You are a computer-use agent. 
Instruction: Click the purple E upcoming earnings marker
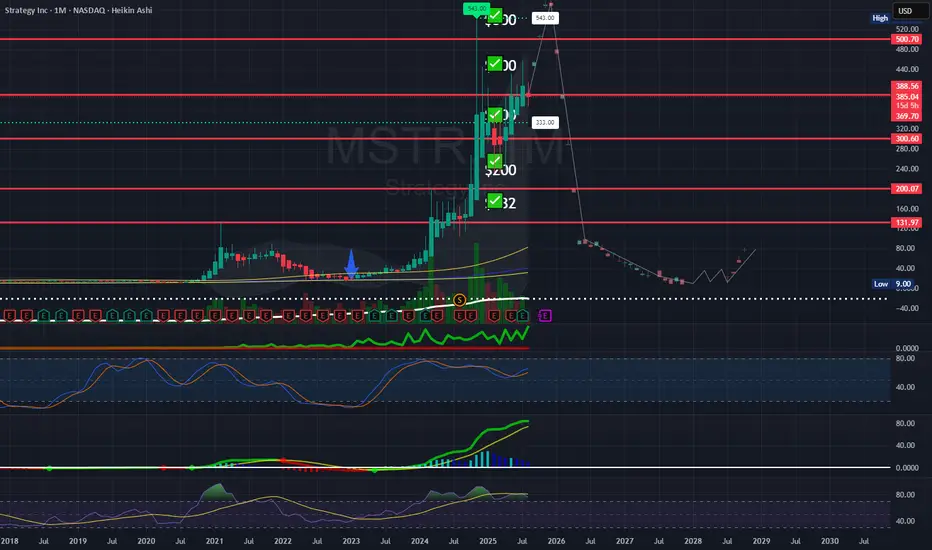point(545,316)
